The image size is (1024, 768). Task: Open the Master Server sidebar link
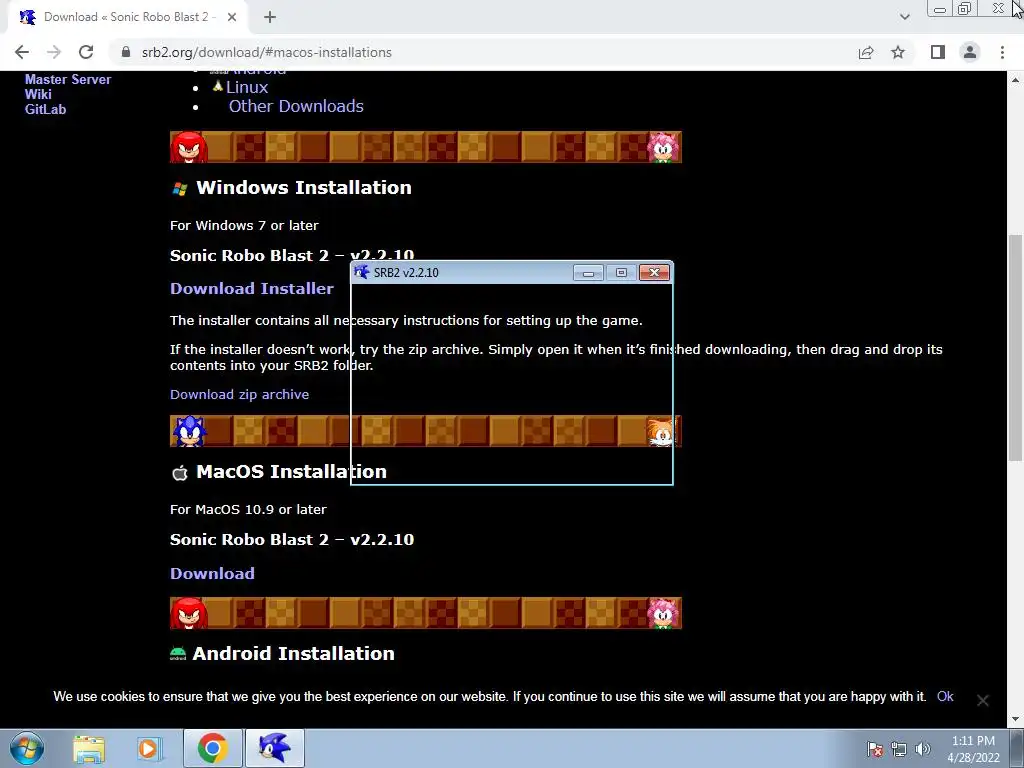point(68,79)
